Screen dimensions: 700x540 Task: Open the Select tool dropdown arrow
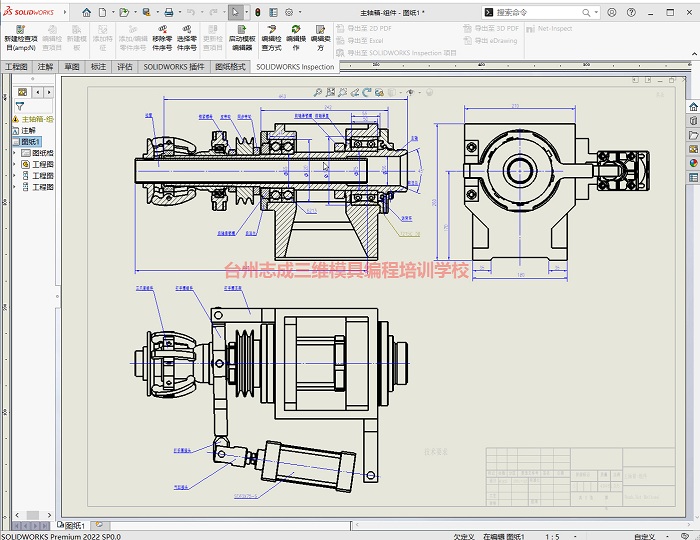pyautogui.click(x=246, y=12)
